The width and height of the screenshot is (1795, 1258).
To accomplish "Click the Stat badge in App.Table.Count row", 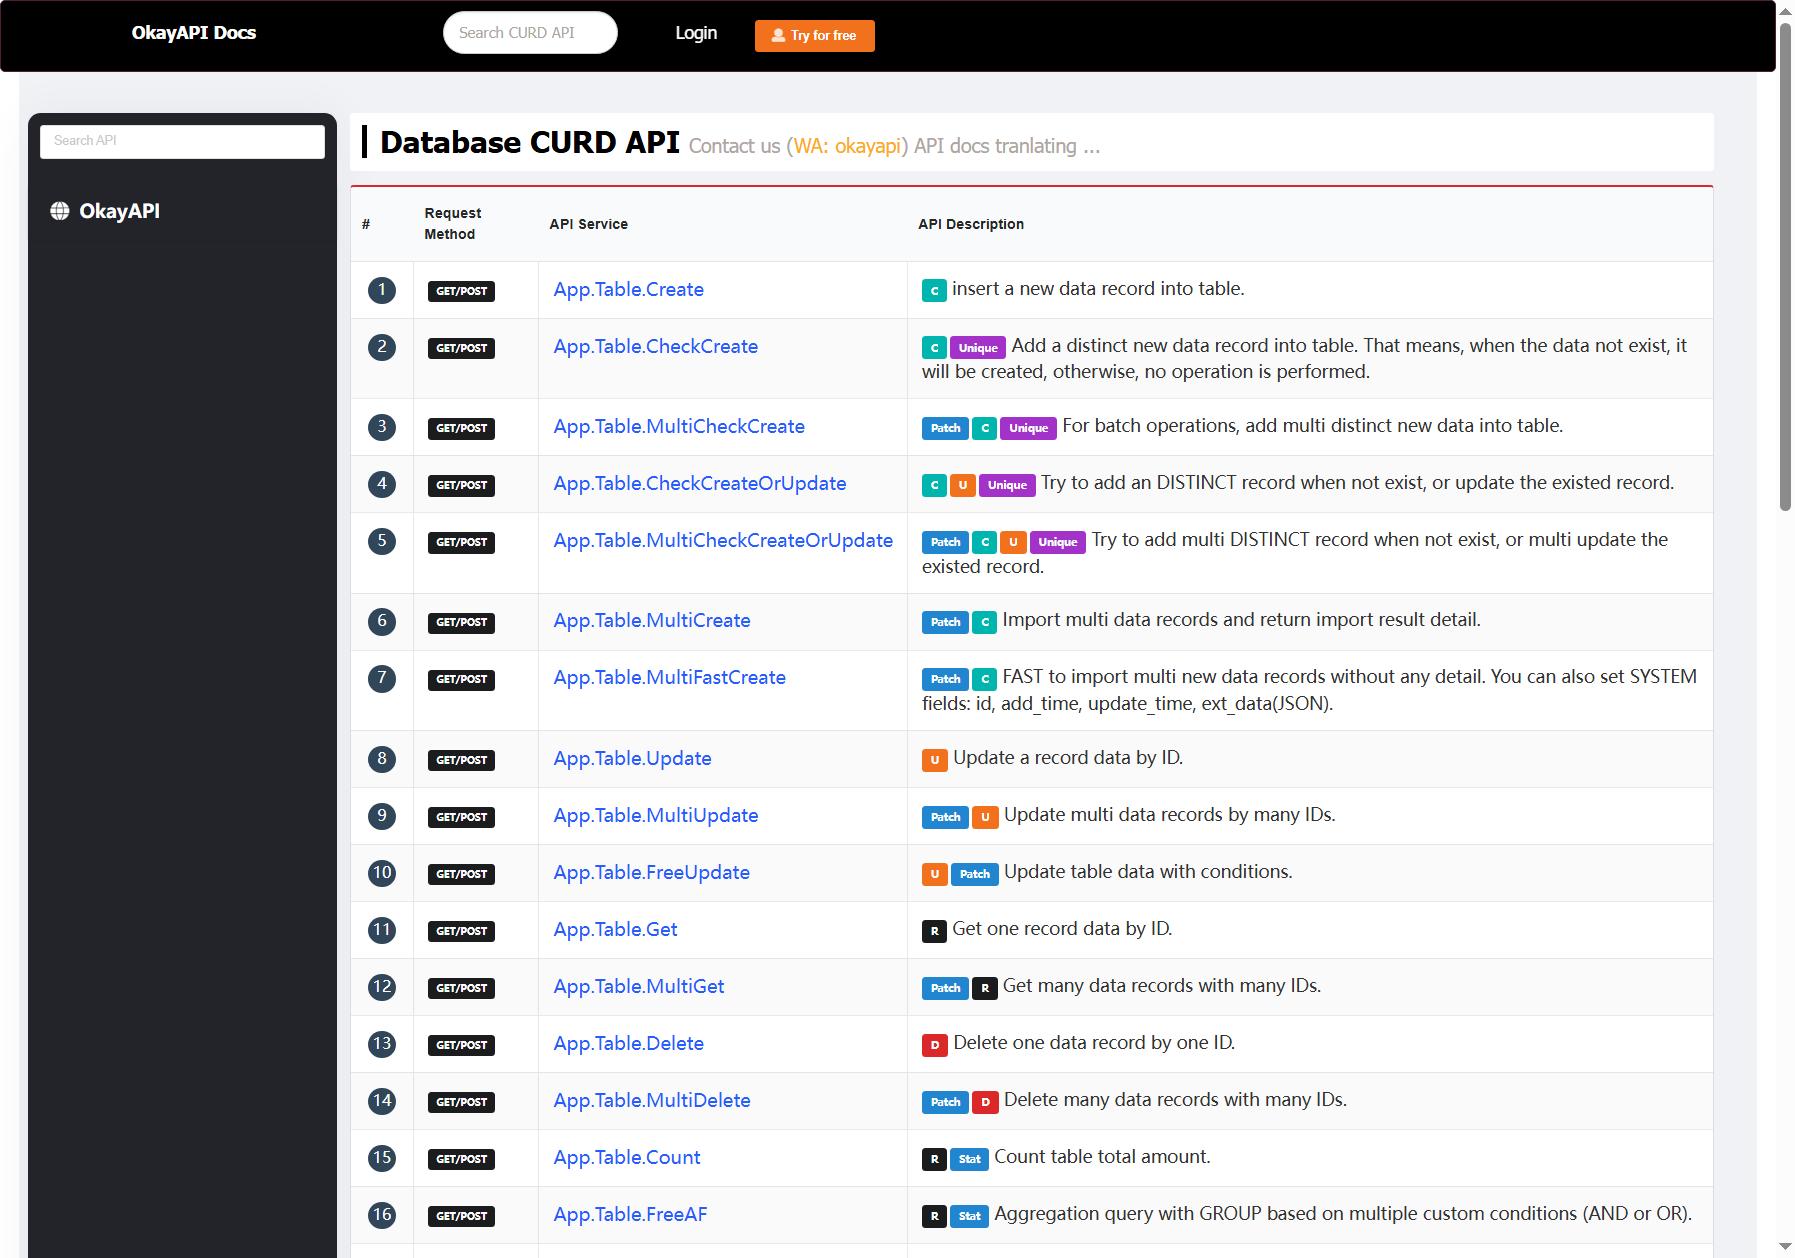I will (x=969, y=1159).
